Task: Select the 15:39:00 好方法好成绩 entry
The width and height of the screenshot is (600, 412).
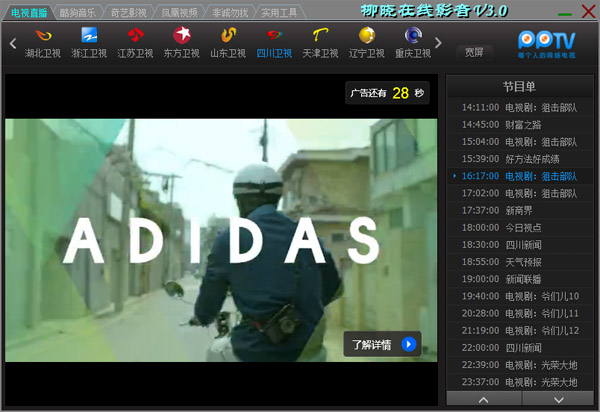Action: (520, 159)
